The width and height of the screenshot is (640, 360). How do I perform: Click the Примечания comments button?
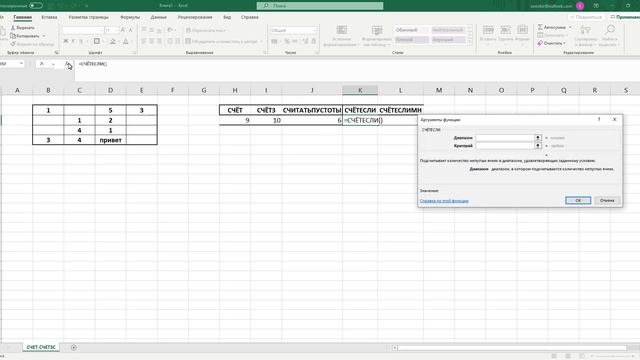[625, 17]
